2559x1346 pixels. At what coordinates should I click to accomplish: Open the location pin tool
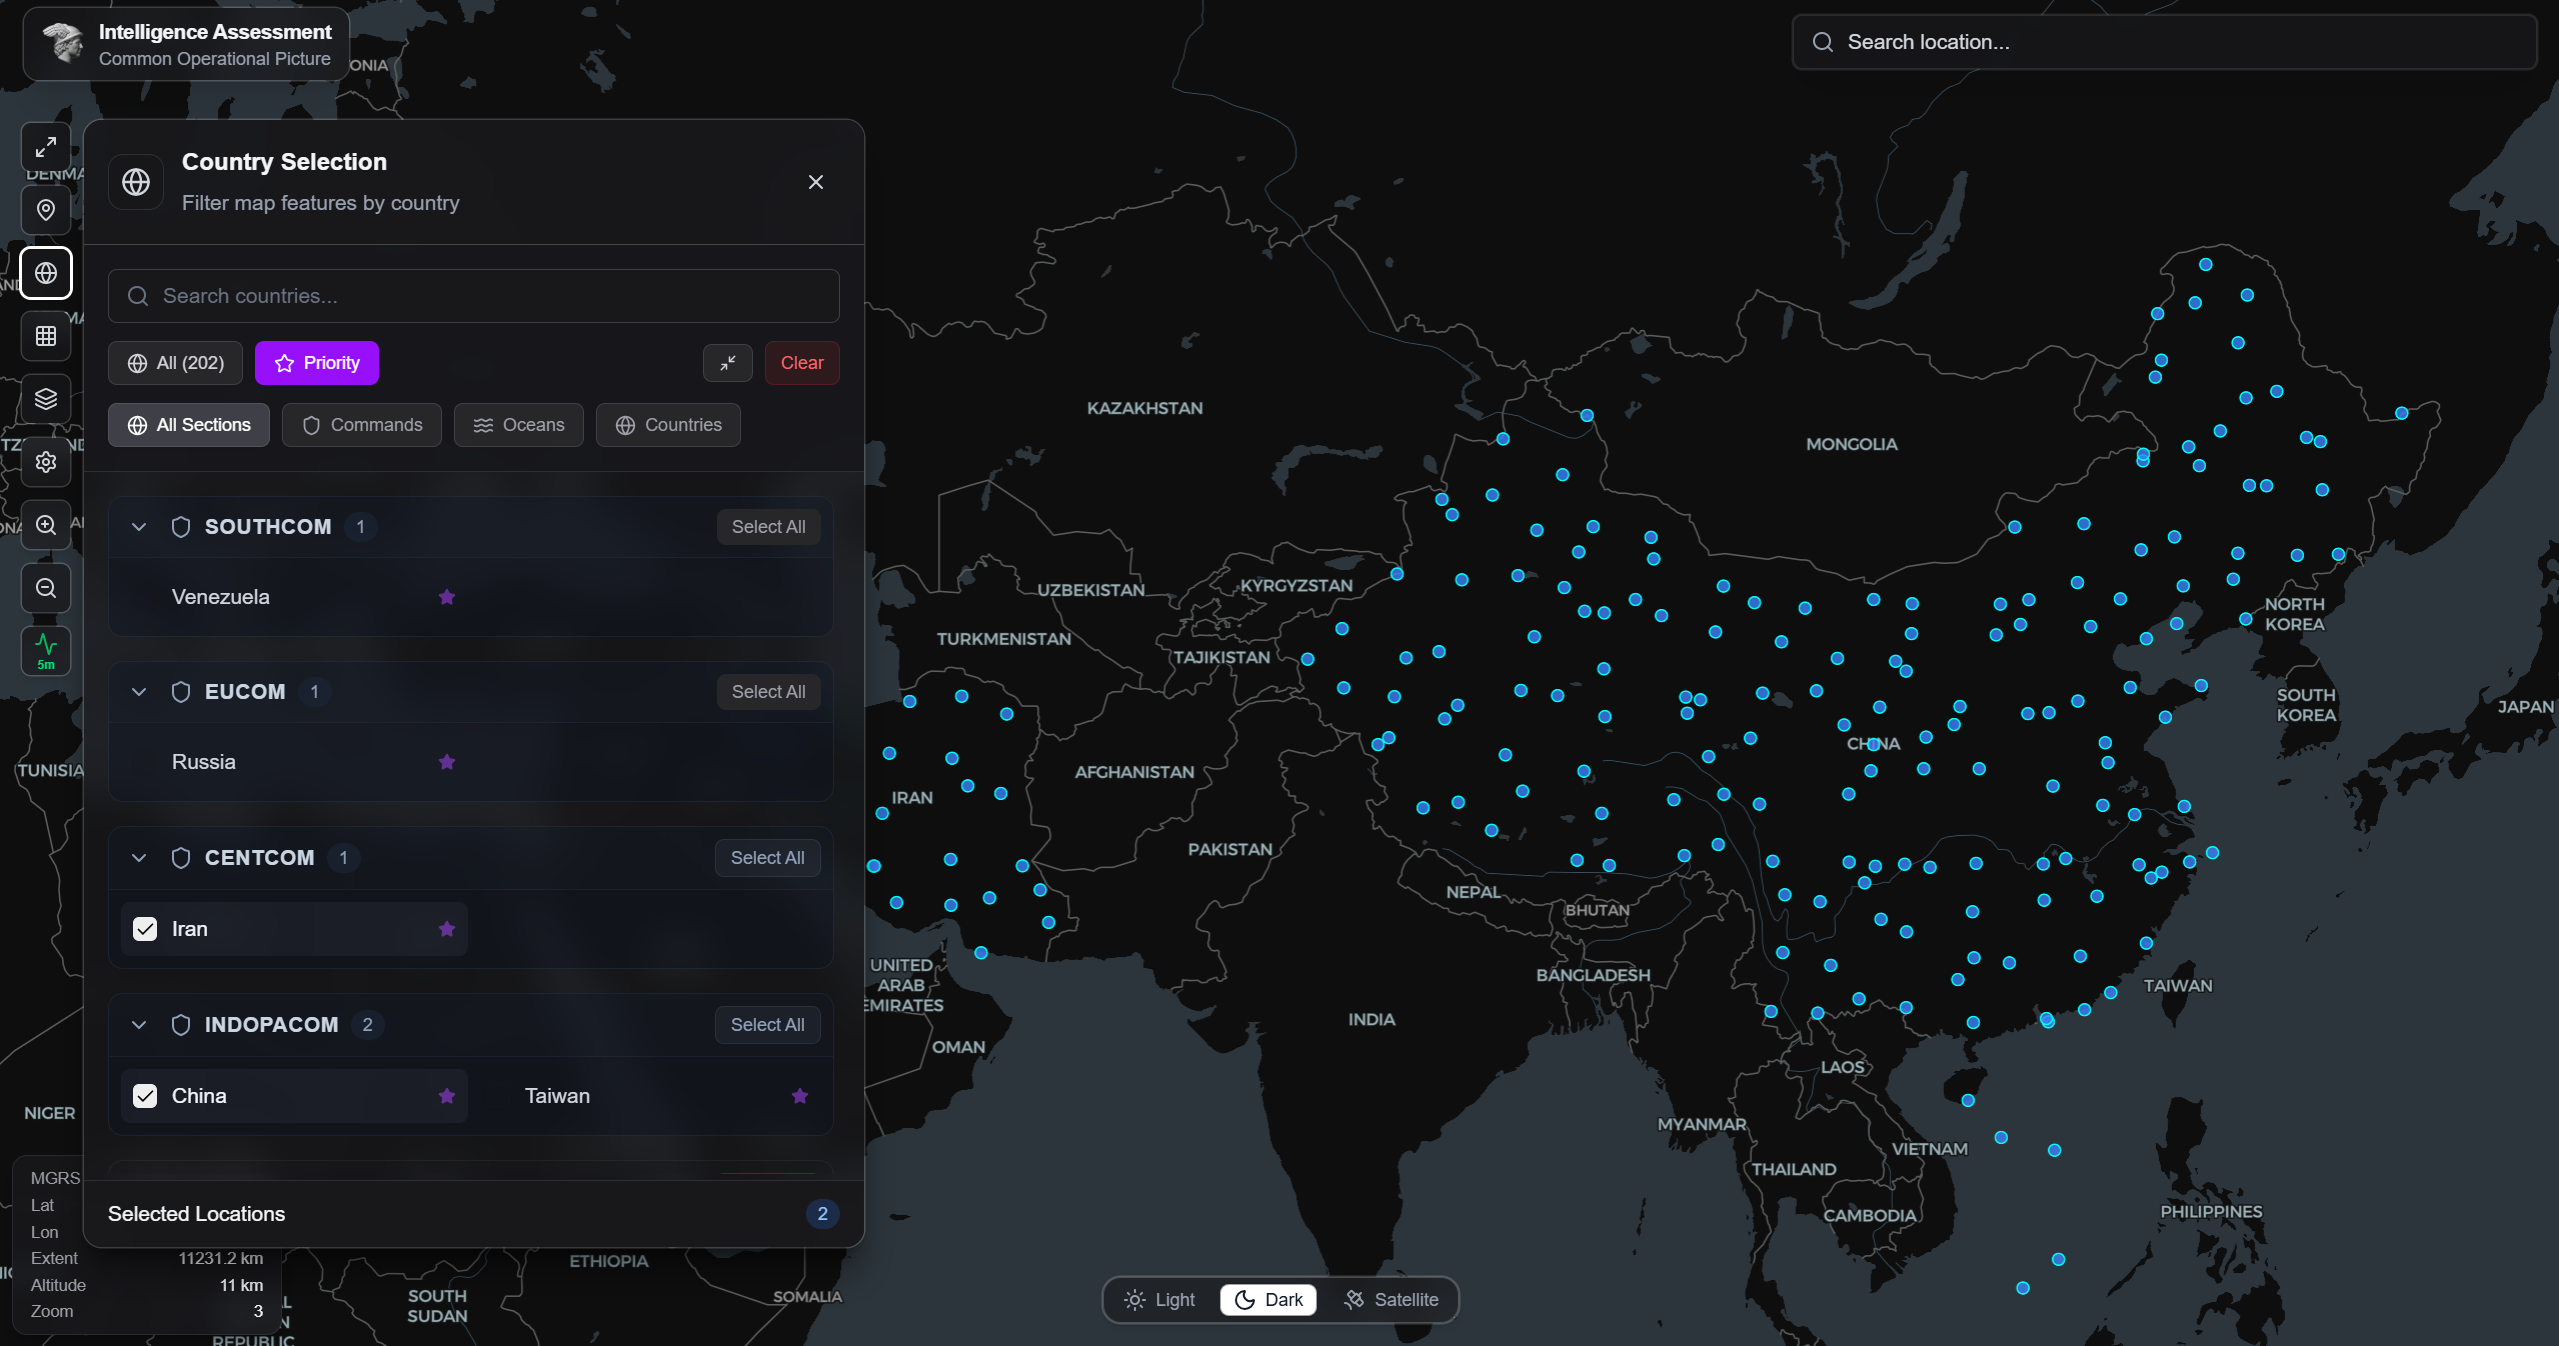(x=46, y=210)
